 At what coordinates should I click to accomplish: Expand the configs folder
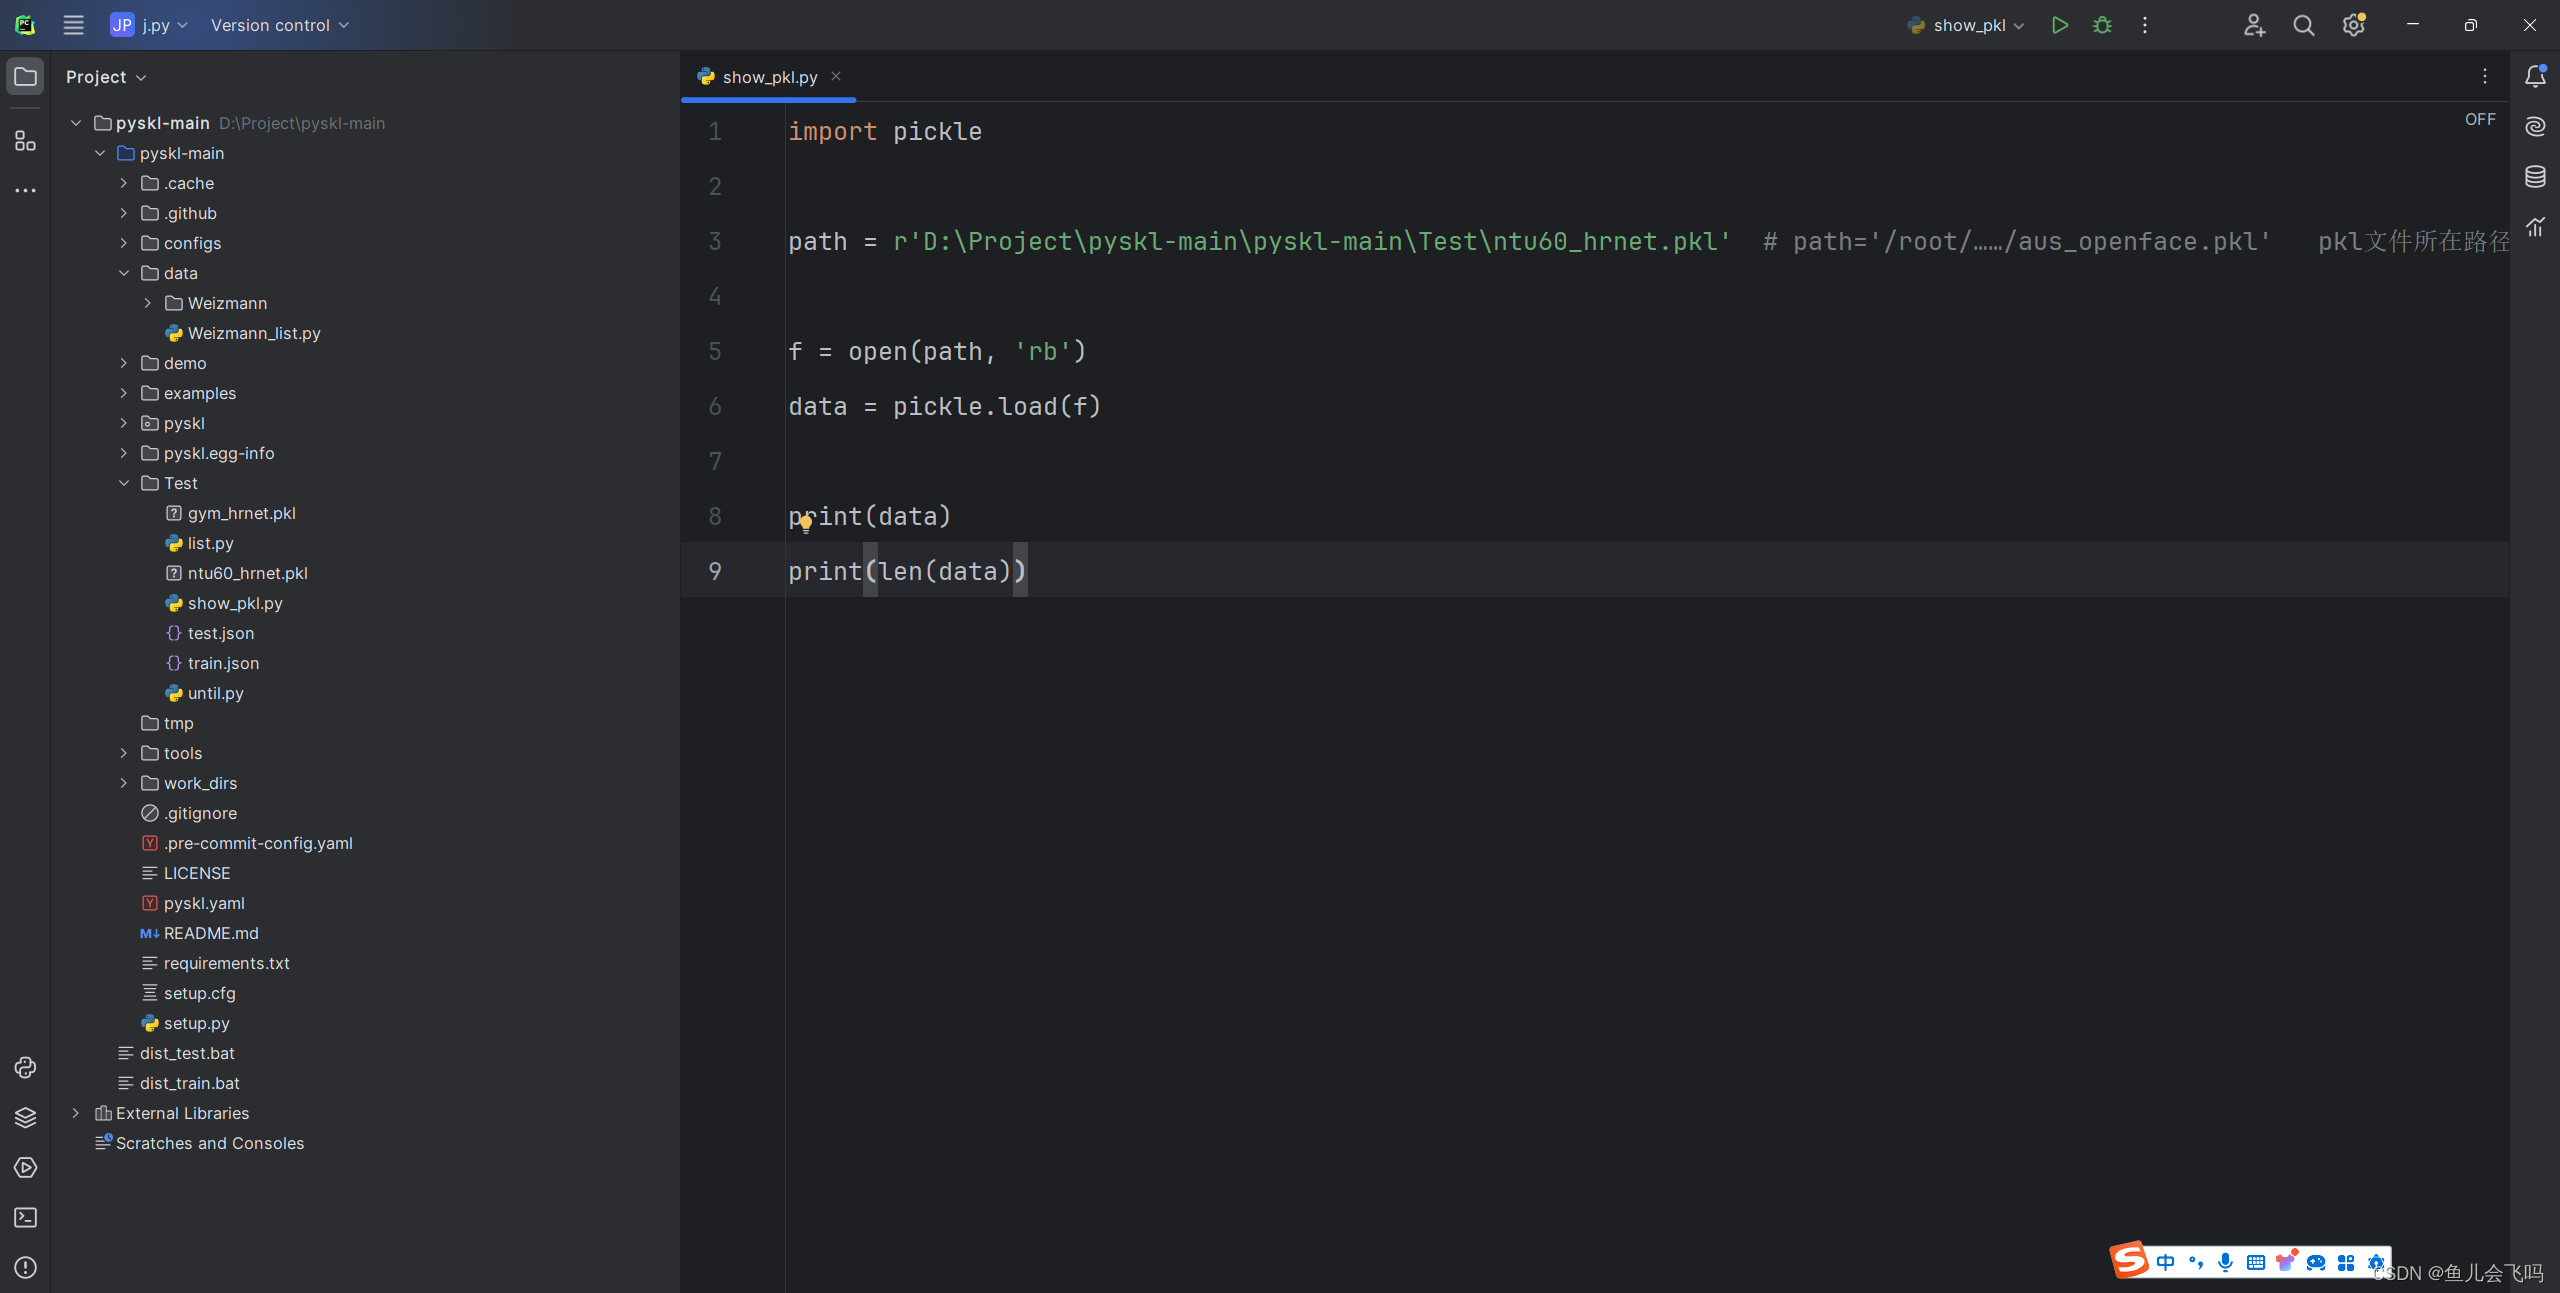(124, 243)
